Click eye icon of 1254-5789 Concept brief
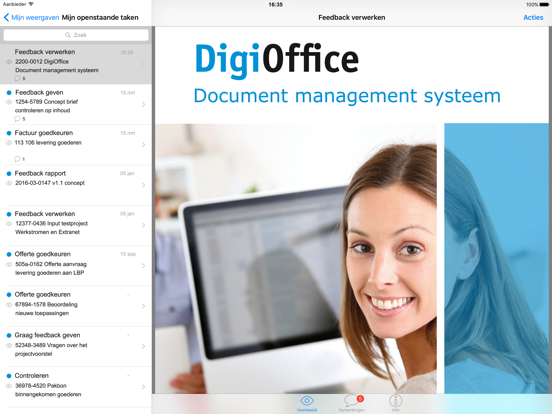 pyautogui.click(x=9, y=102)
